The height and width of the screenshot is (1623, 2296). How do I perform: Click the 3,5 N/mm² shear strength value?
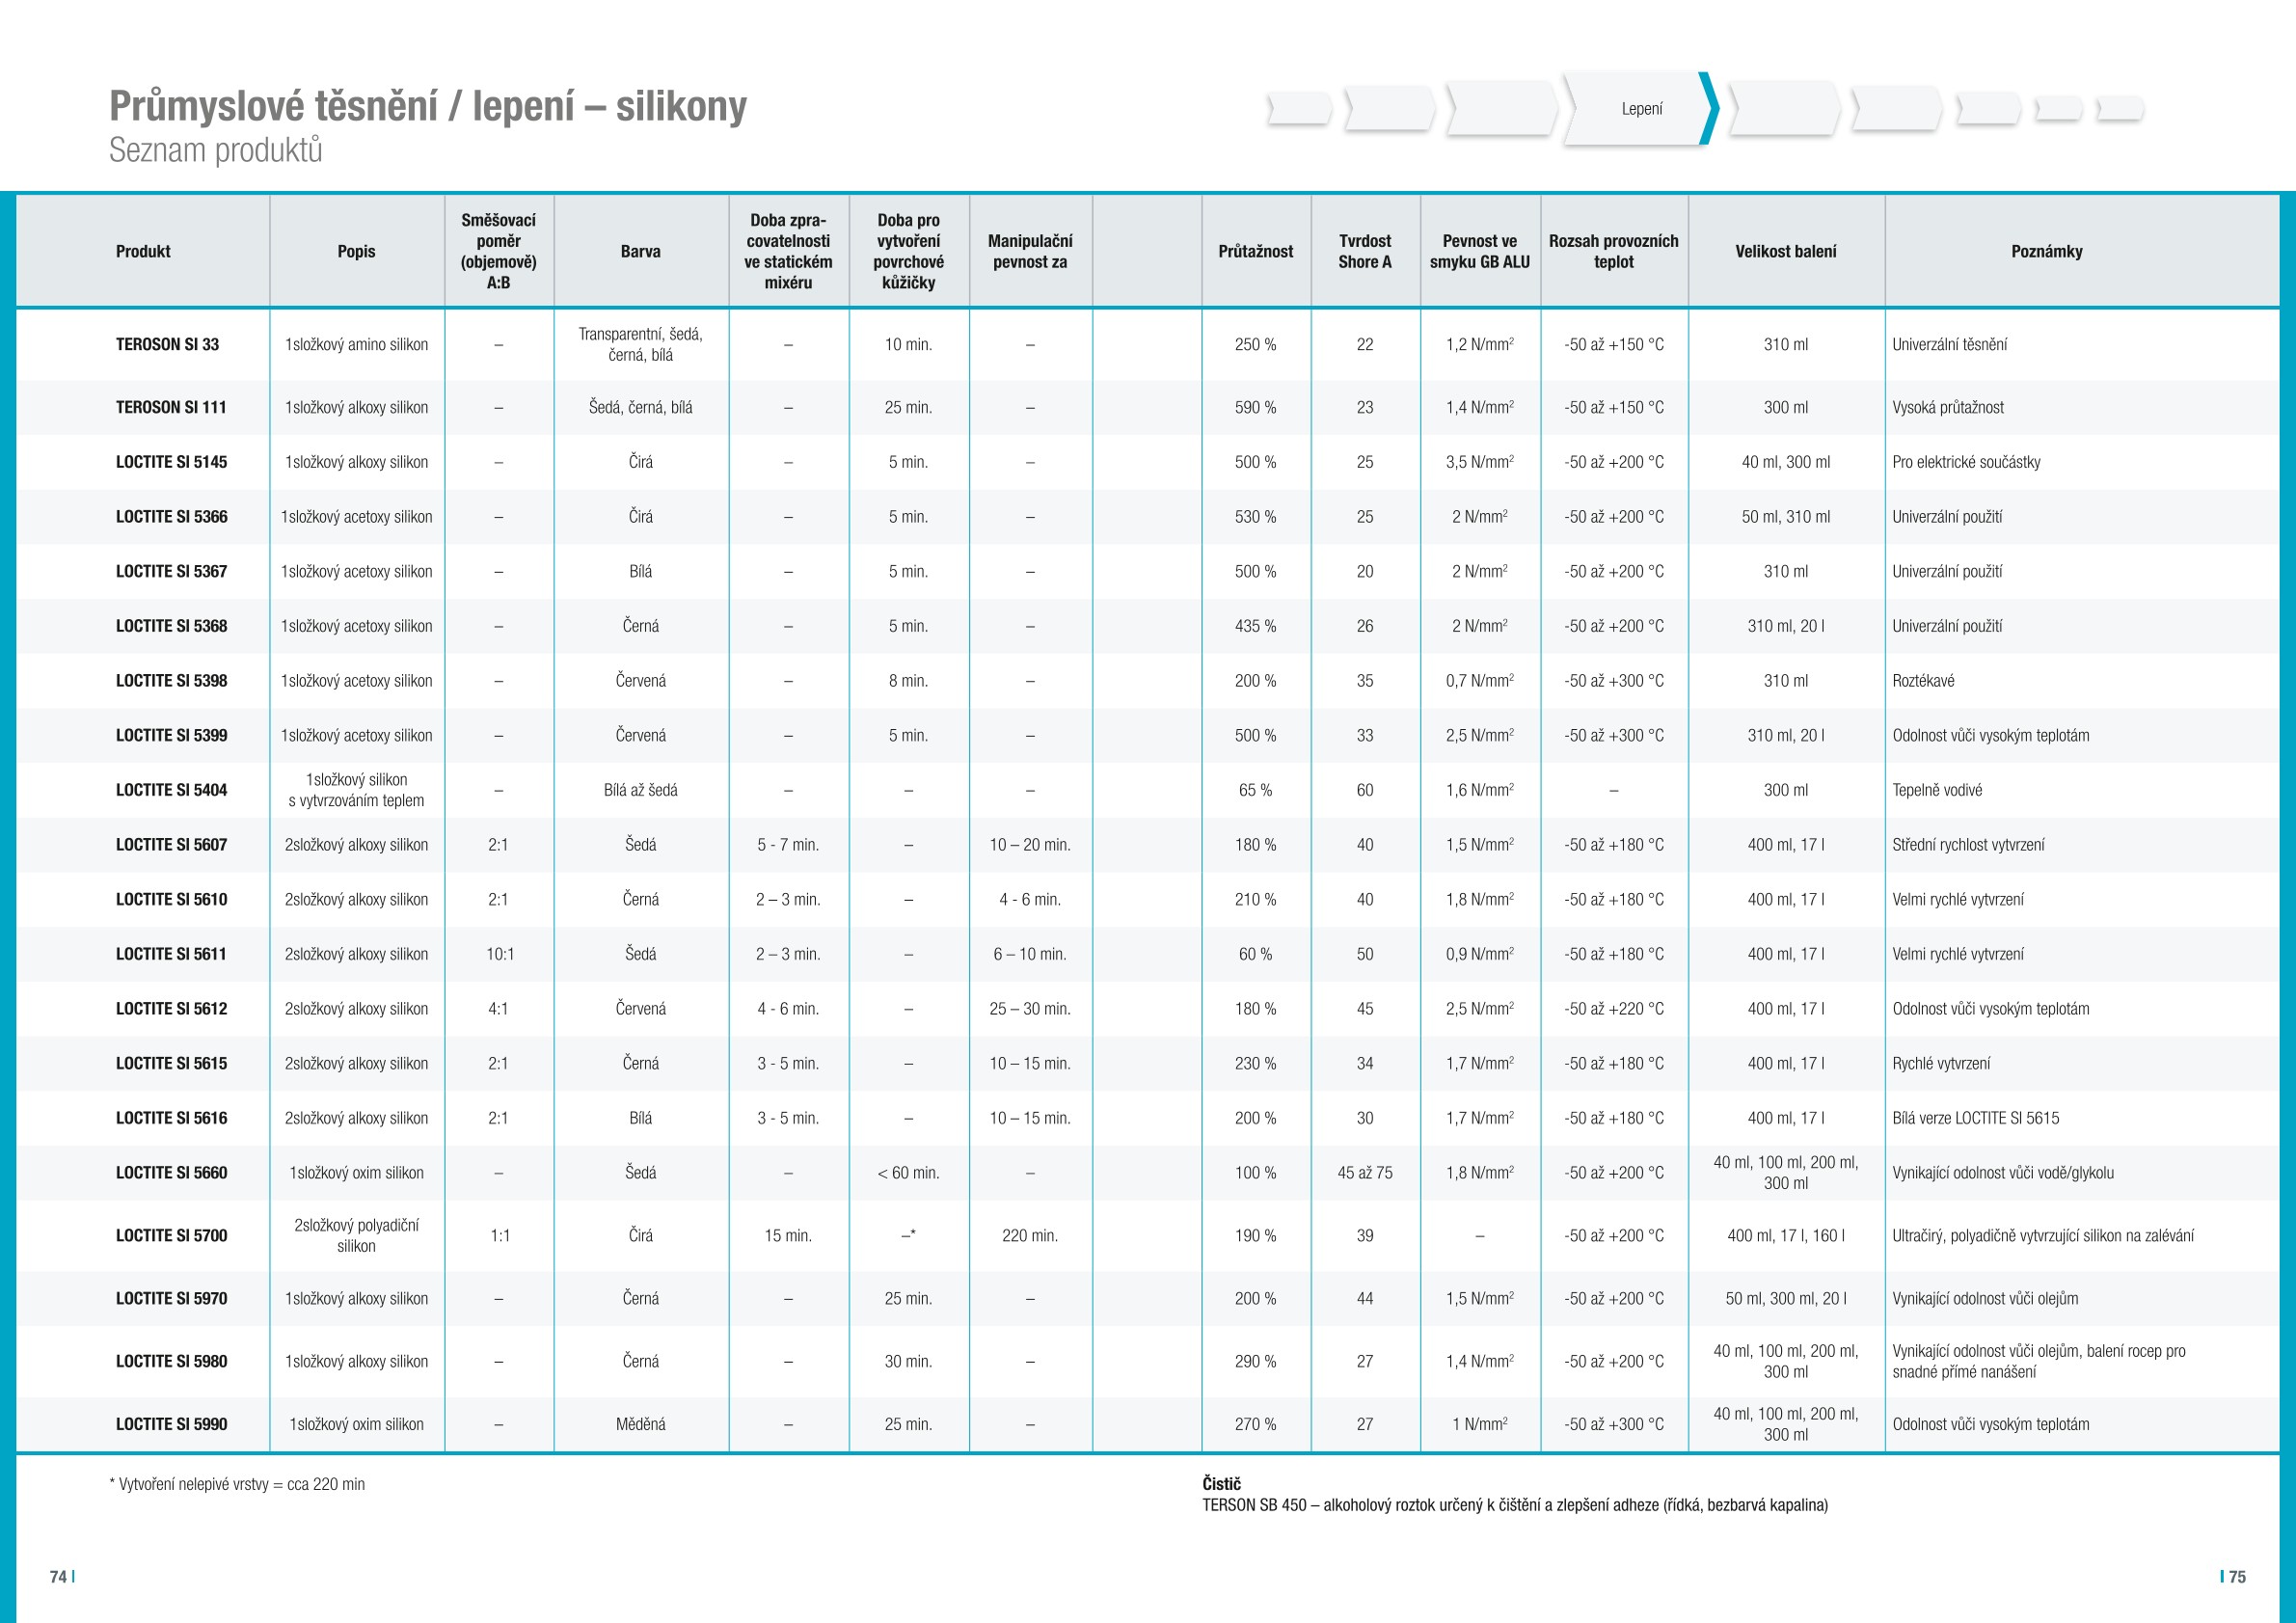(1480, 462)
